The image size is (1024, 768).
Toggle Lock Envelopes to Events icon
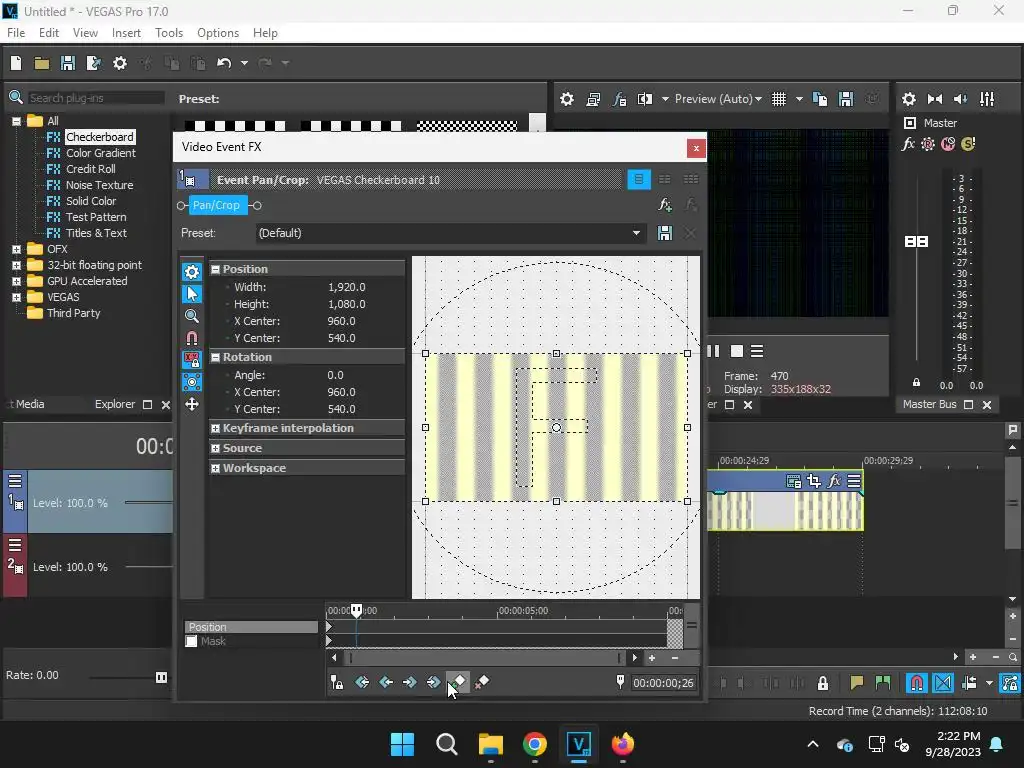click(x=1010, y=683)
